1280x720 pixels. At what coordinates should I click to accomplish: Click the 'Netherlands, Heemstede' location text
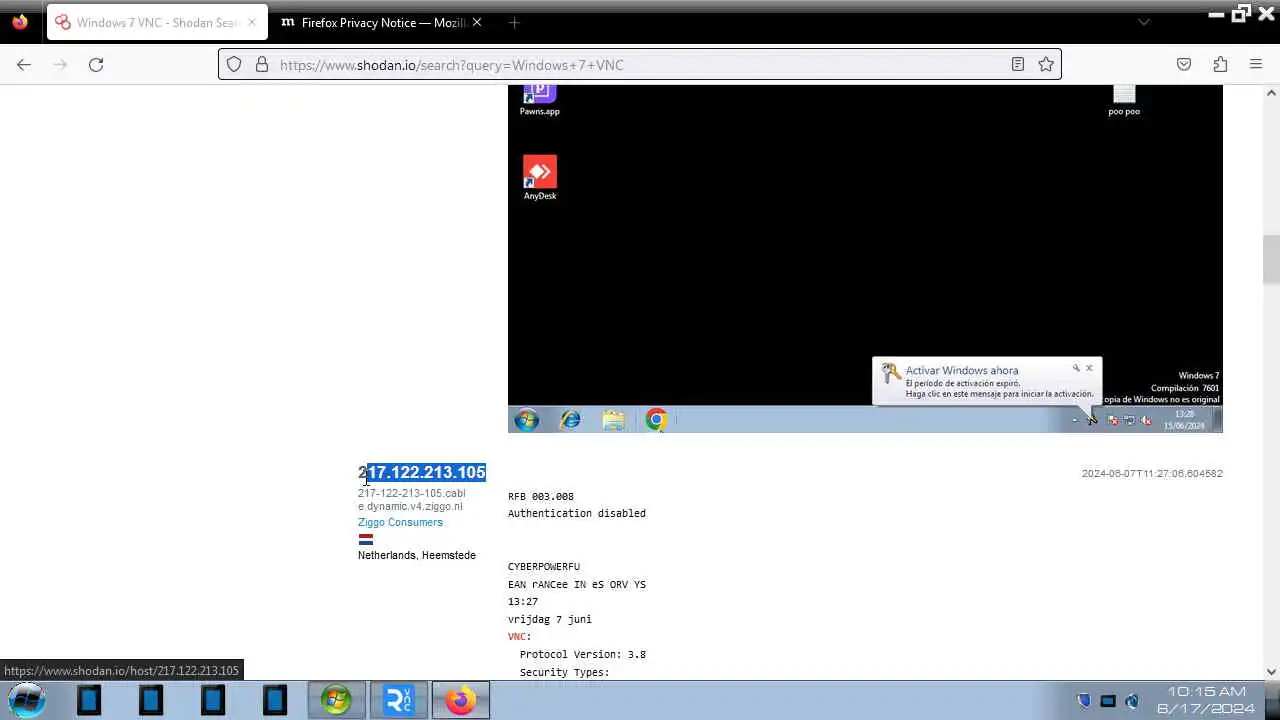click(417, 555)
